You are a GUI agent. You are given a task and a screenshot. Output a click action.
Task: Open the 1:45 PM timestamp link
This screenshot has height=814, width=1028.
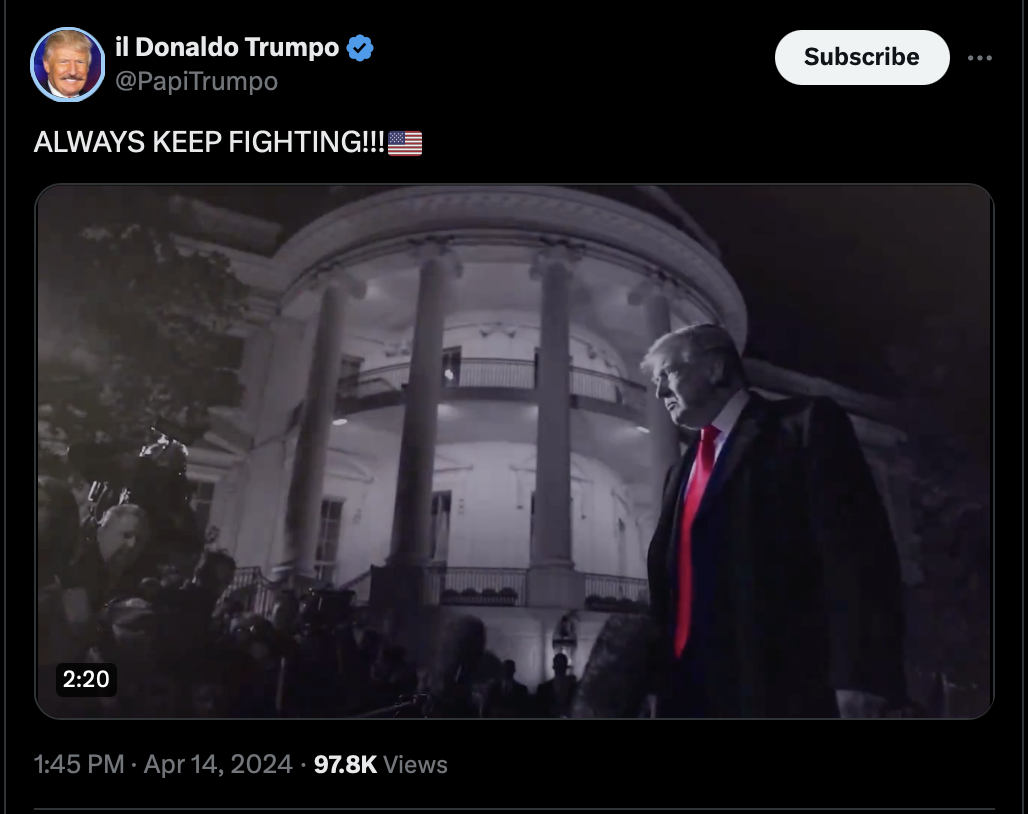pos(79,764)
